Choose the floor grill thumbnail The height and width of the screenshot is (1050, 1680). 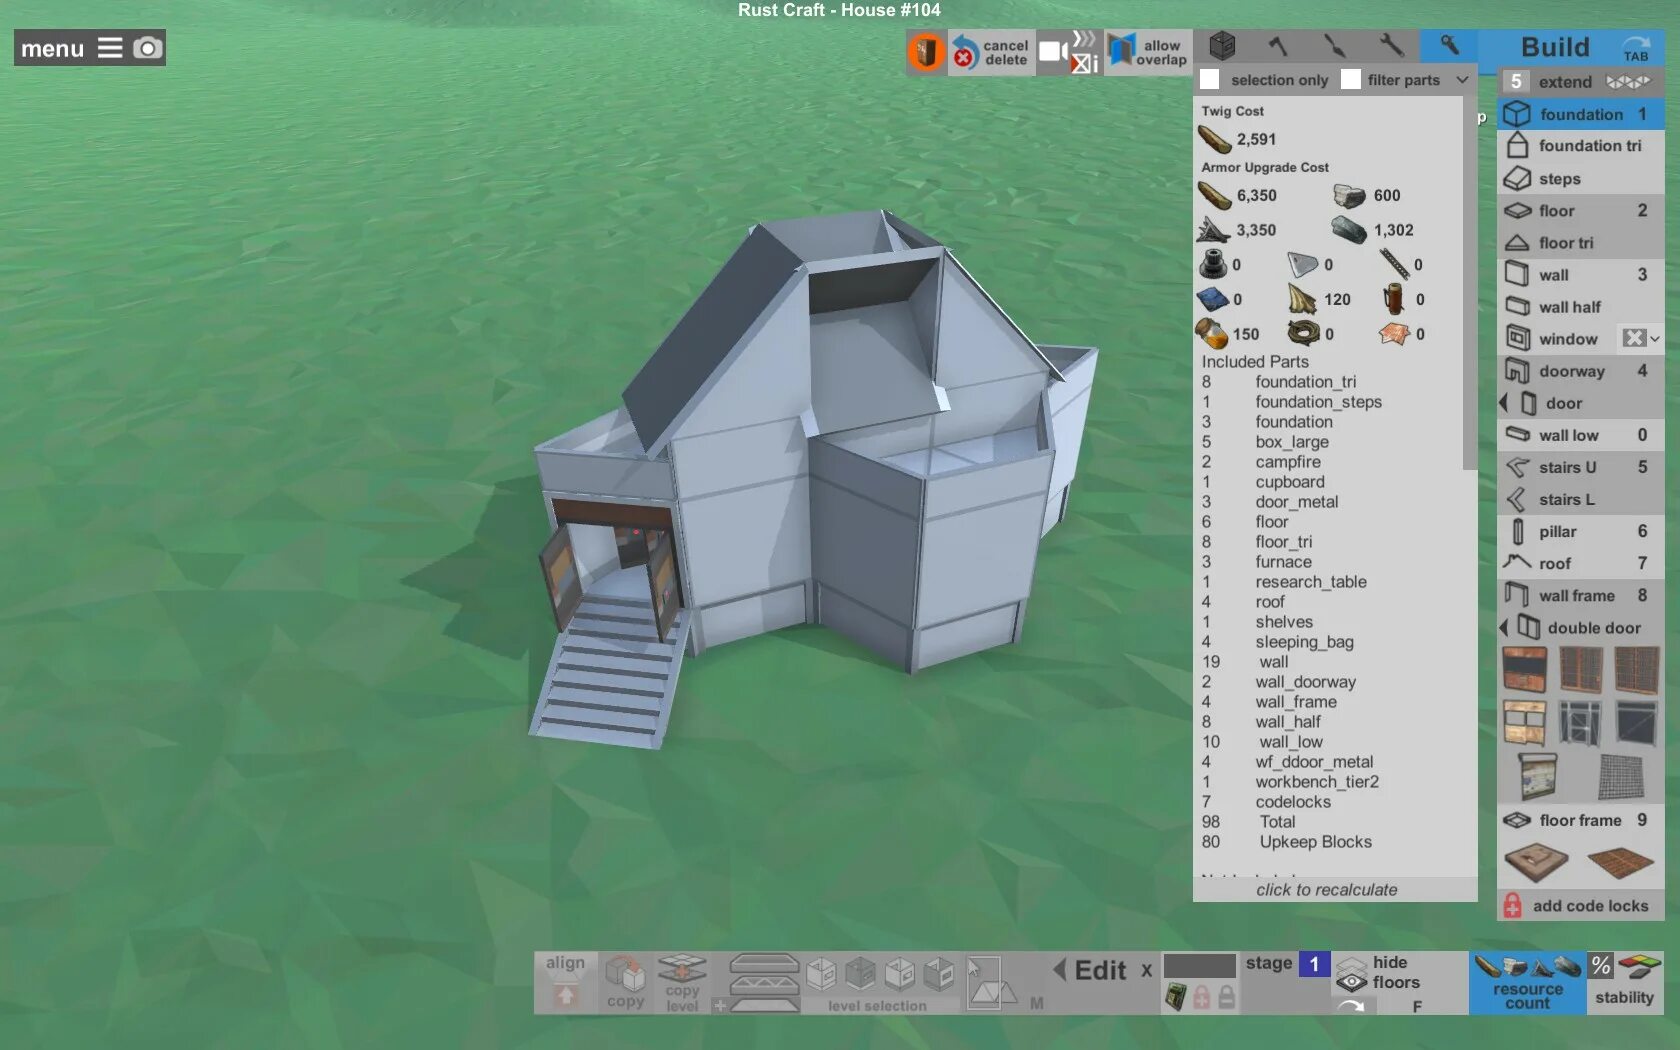coord(1620,861)
